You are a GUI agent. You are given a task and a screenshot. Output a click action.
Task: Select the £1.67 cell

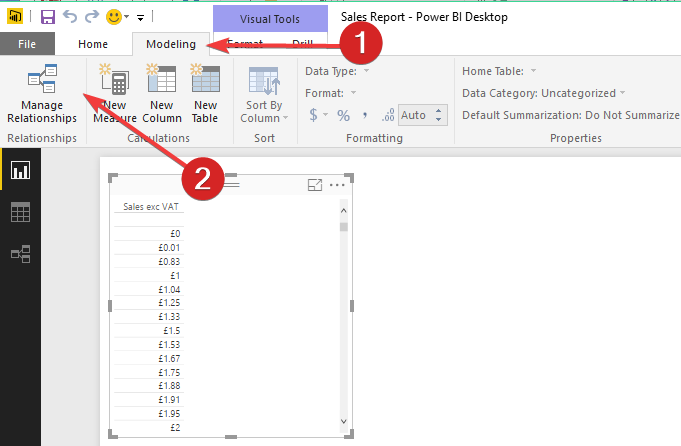coord(169,358)
